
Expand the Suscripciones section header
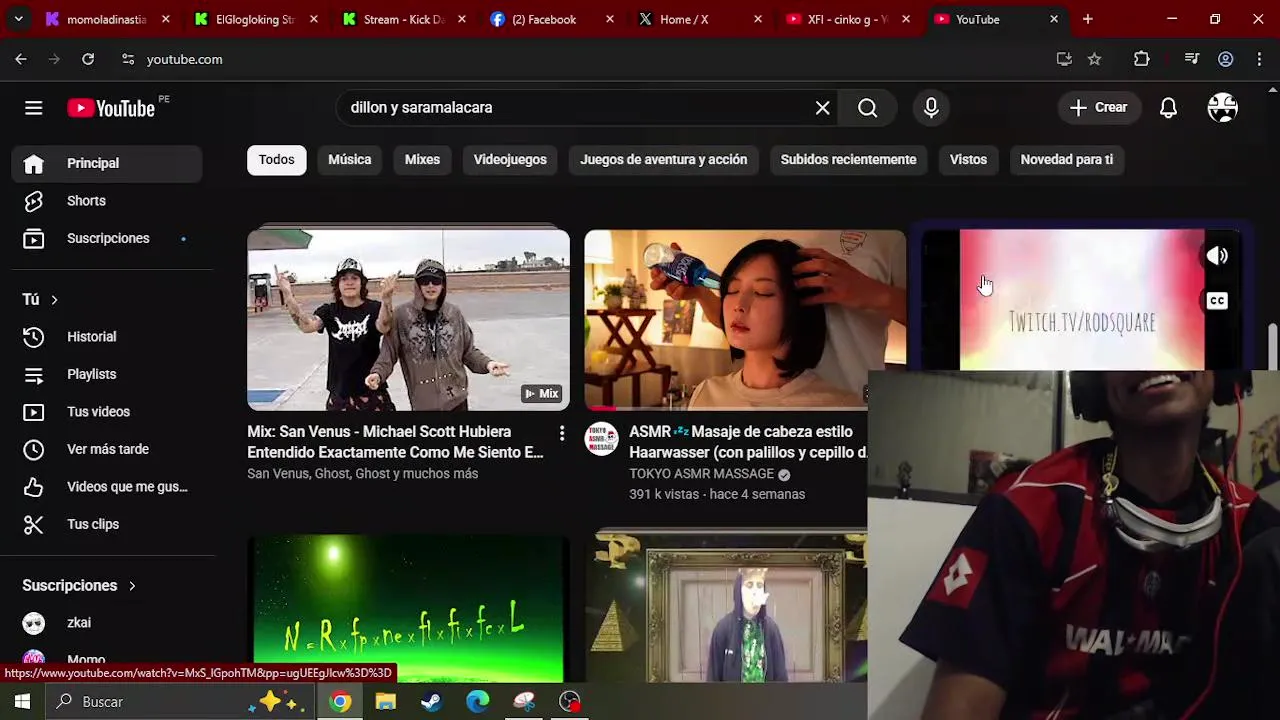[79, 585]
